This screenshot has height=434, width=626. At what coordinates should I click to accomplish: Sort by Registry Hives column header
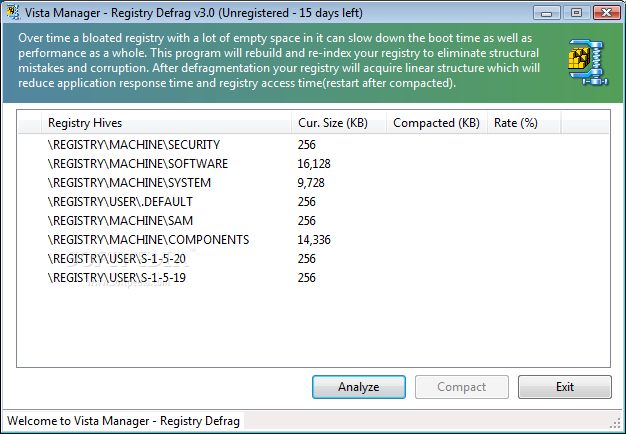coord(166,123)
